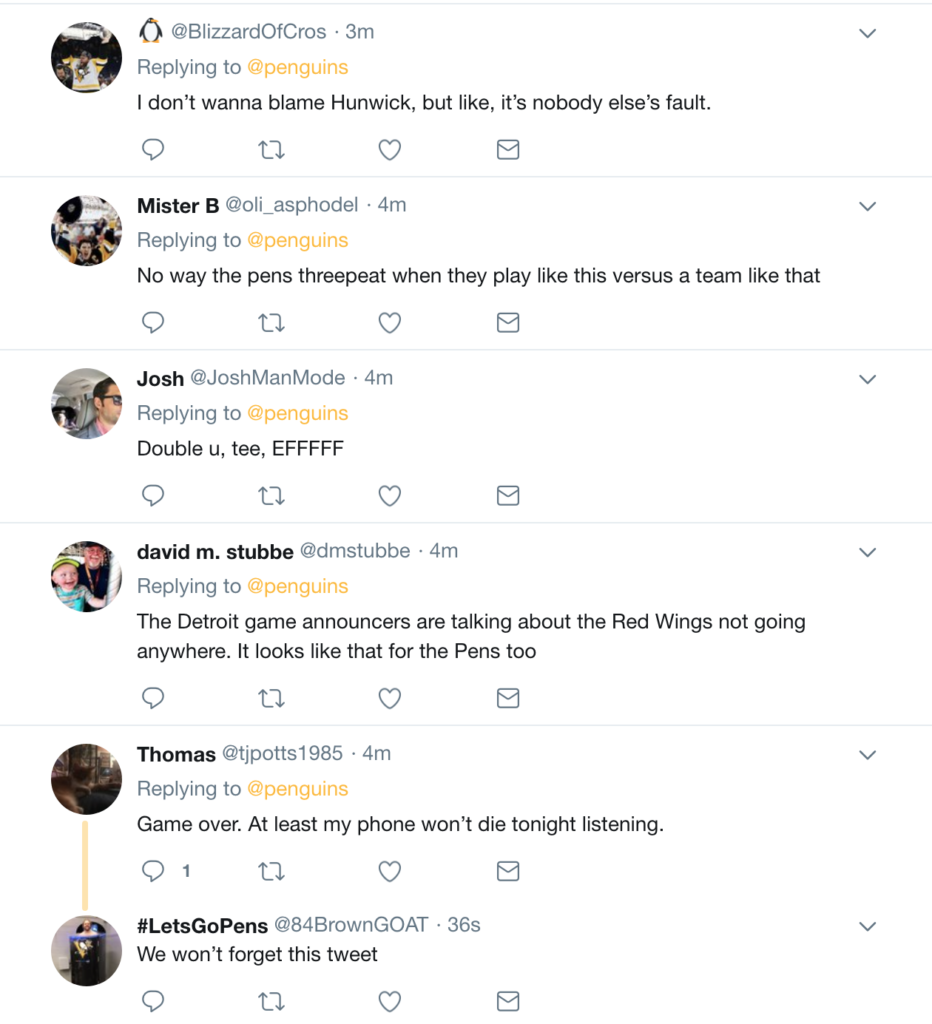Open Thomas's profile avatar
932x1024 pixels.
[86, 778]
